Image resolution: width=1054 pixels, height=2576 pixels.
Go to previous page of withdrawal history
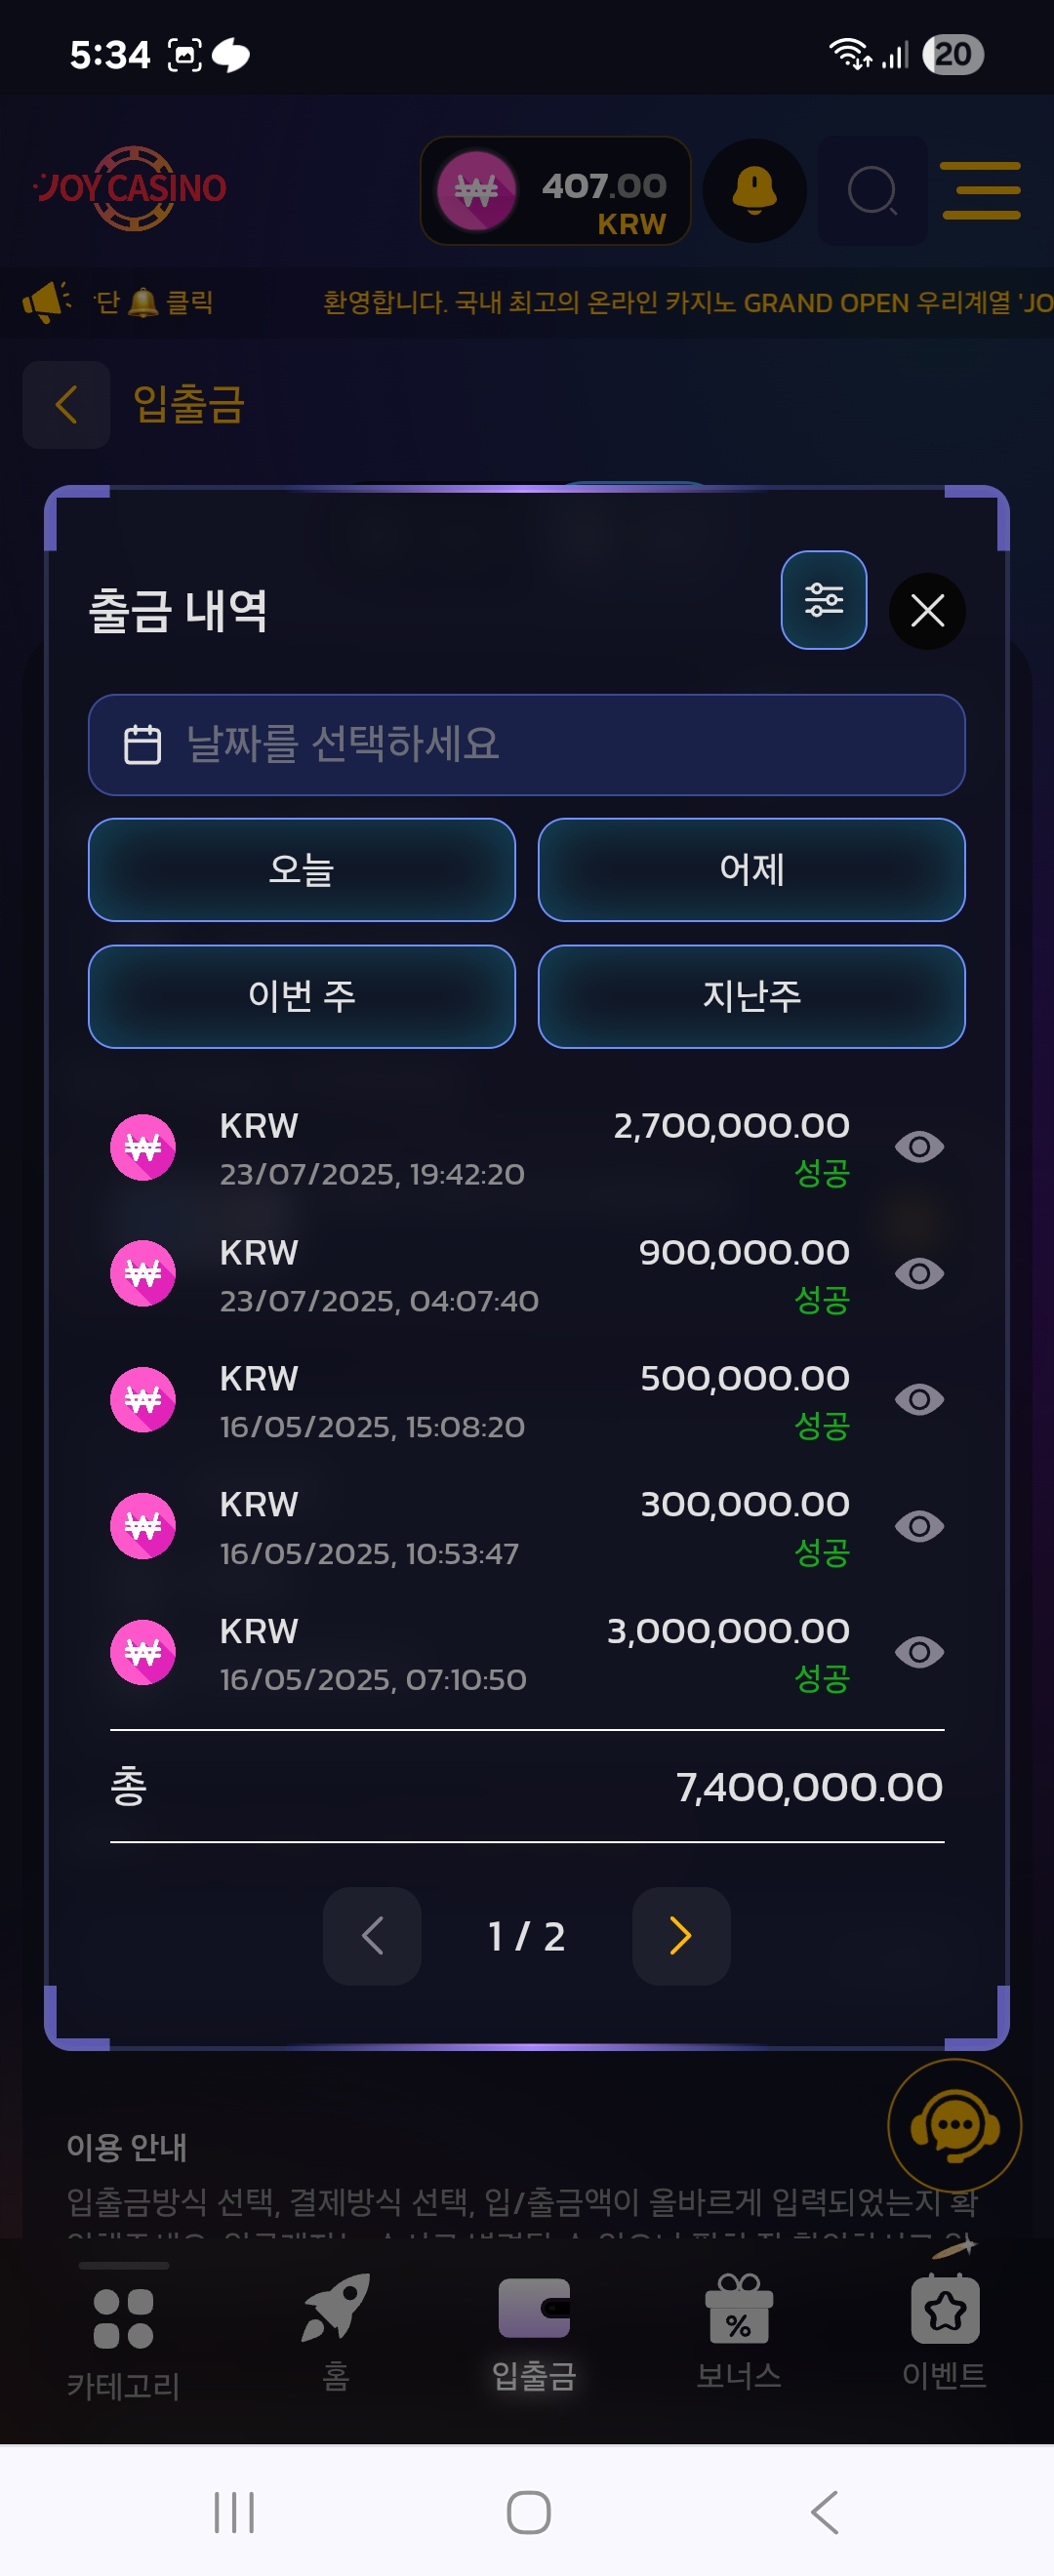click(372, 1936)
